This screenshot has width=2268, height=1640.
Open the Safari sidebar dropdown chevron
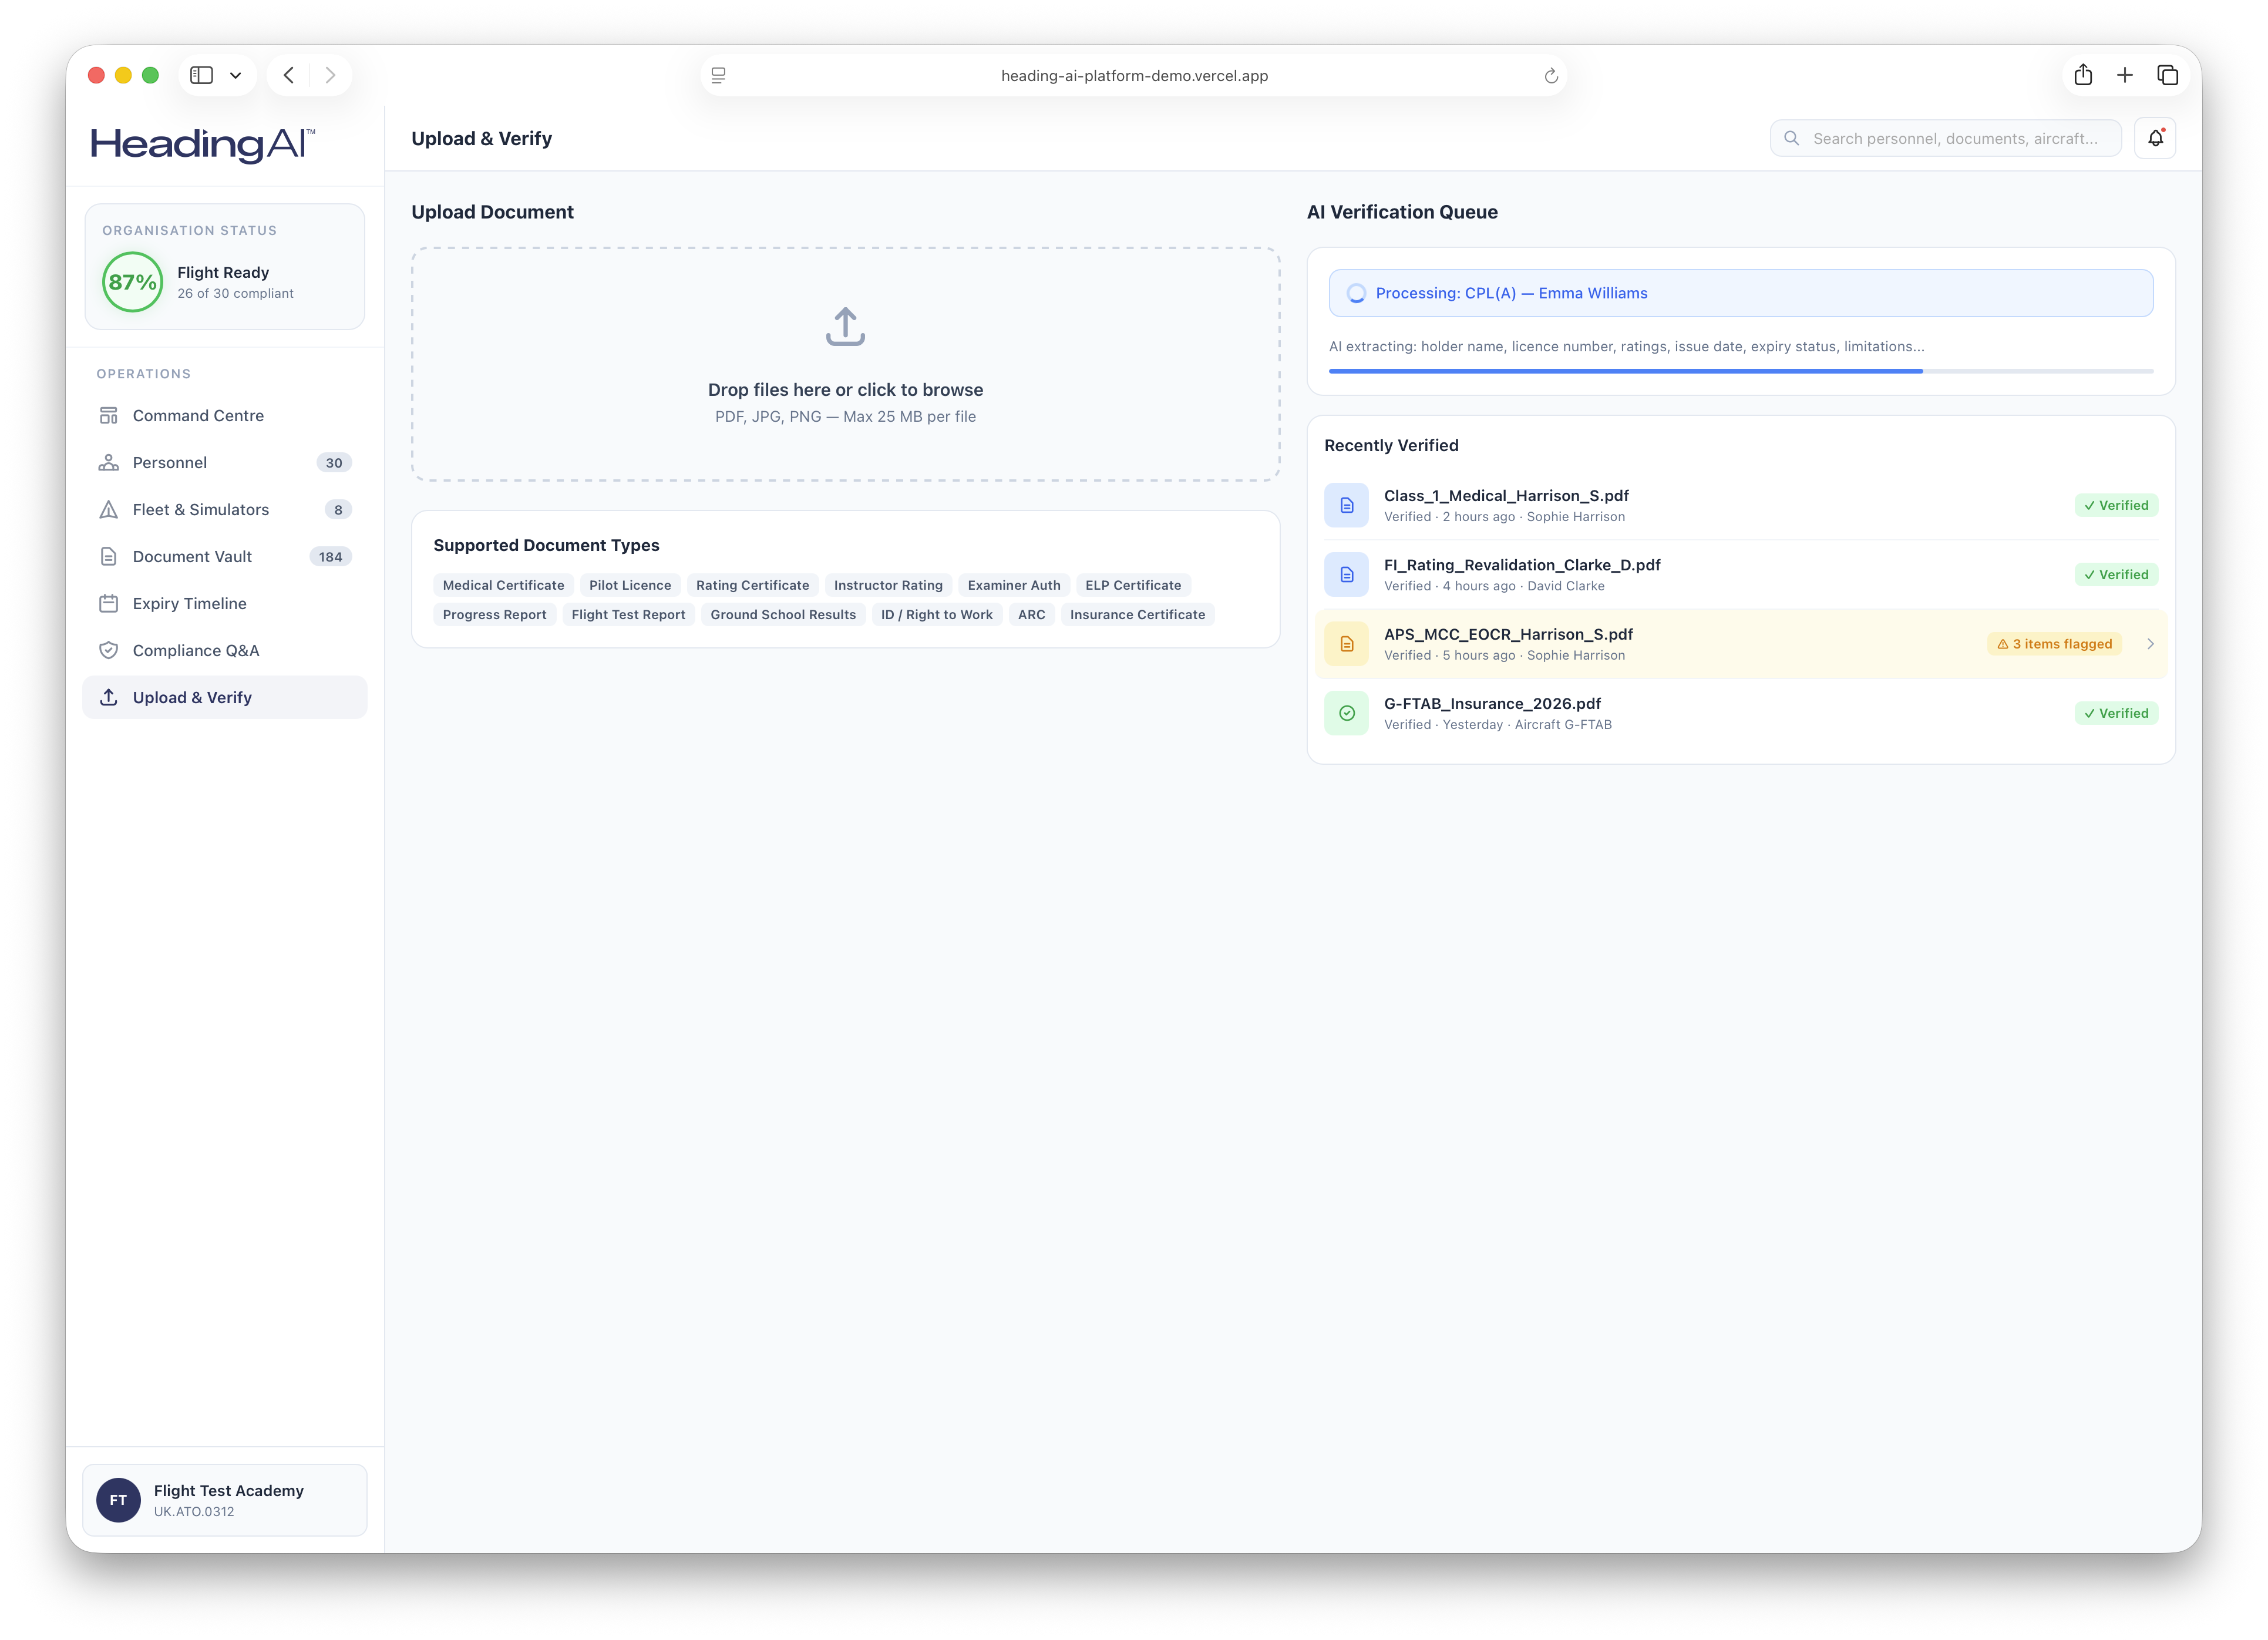236,74
